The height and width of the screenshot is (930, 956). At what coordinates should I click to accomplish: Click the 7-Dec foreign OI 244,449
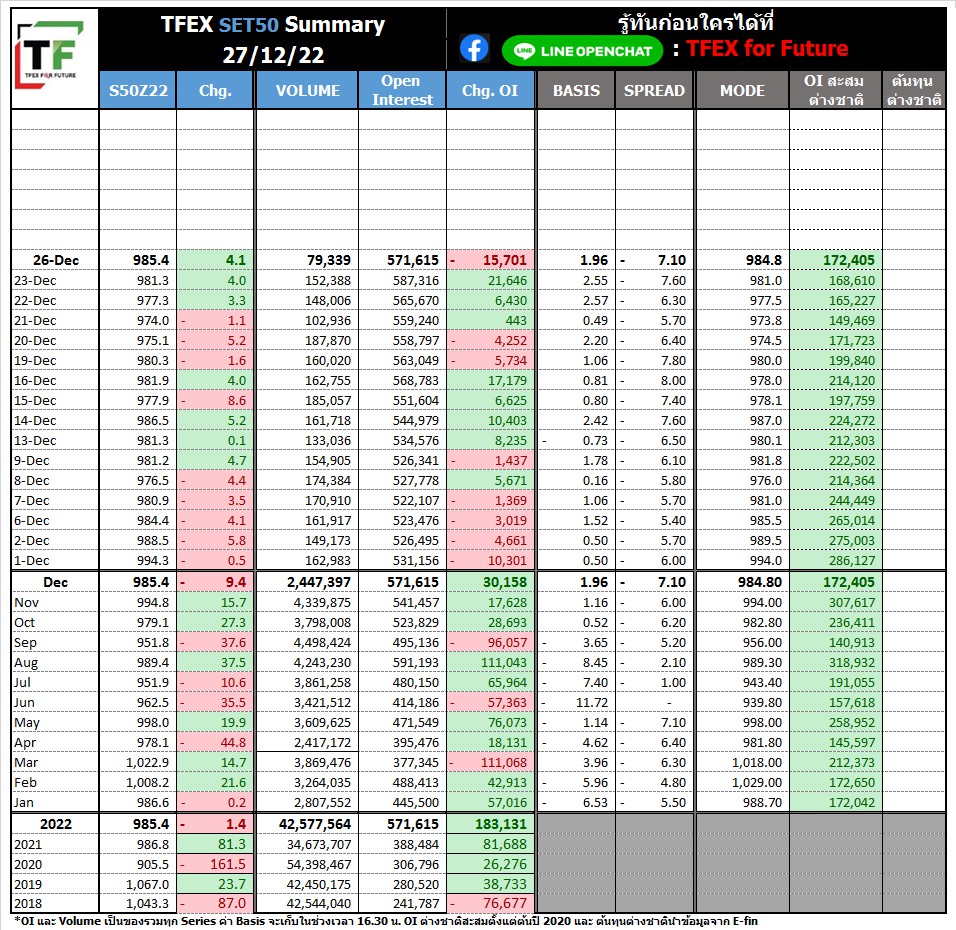pos(852,501)
